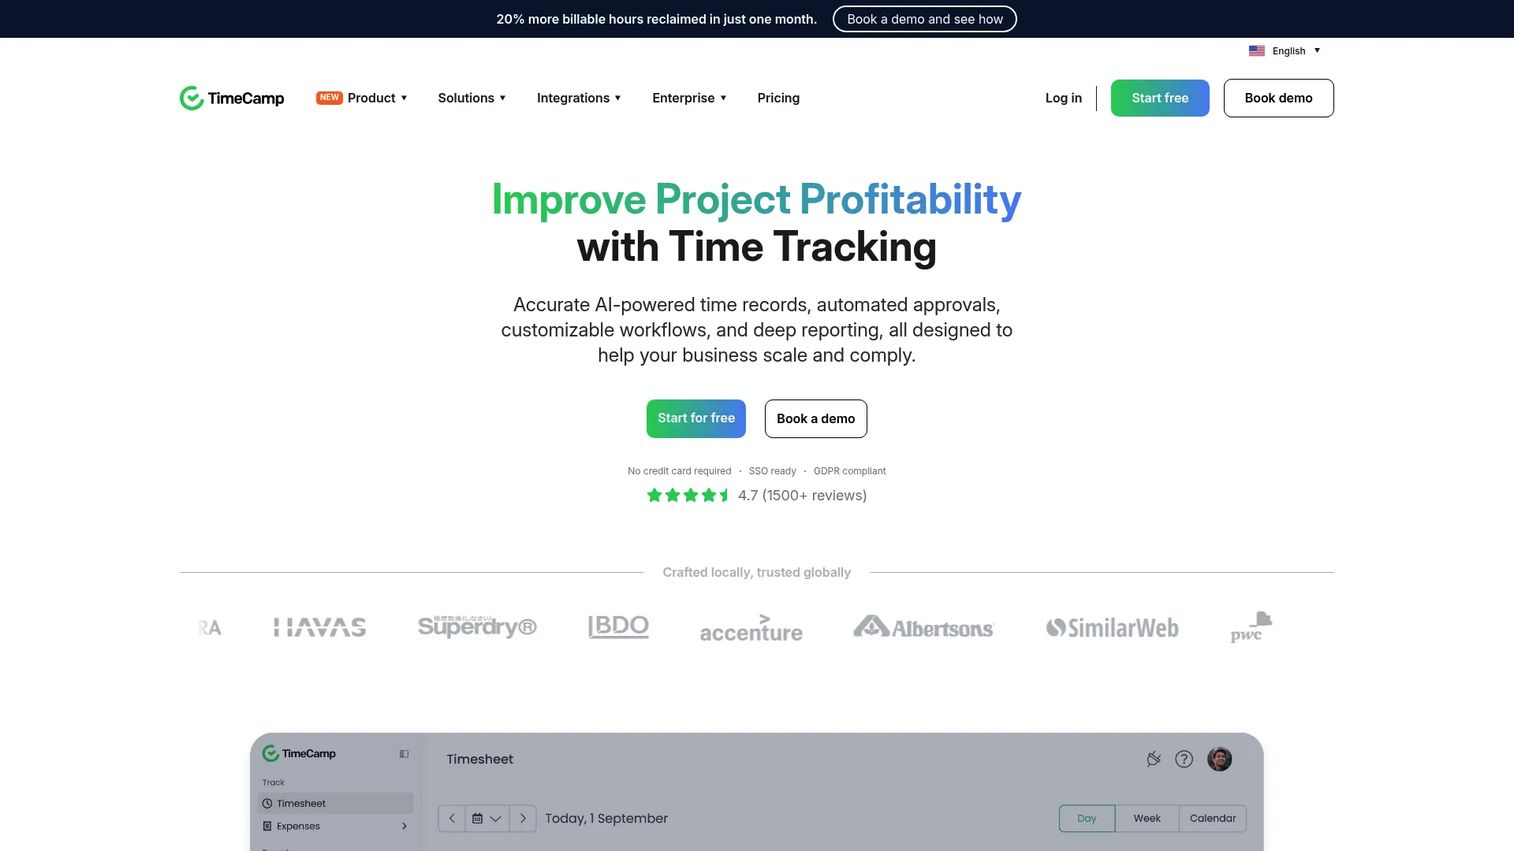Click the Start free button in header
1514x851 pixels.
tap(1160, 98)
